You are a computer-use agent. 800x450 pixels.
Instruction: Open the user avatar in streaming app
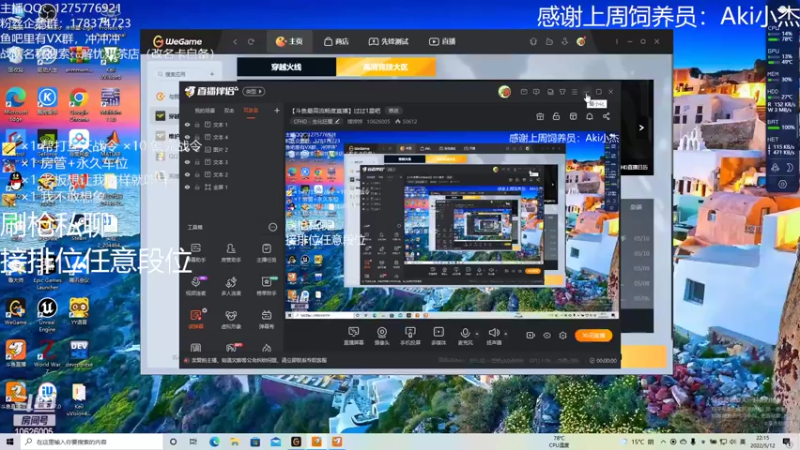tap(505, 92)
